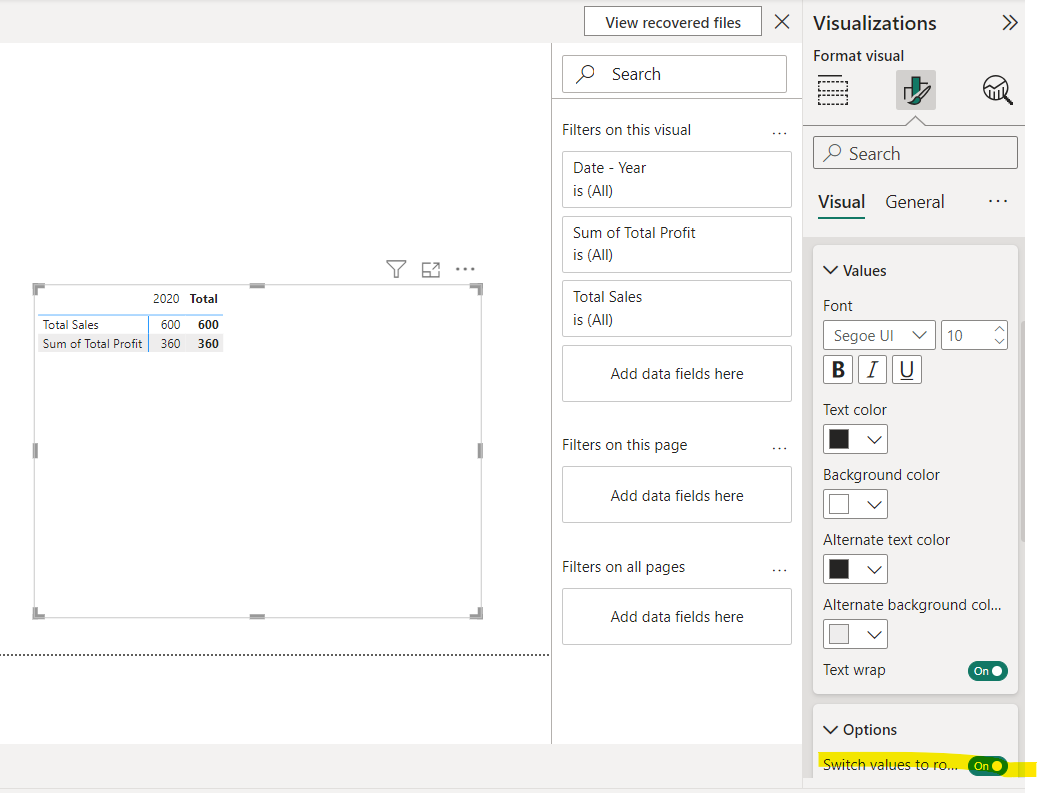Expand the Sum of Total Profit filter card

click(x=677, y=244)
